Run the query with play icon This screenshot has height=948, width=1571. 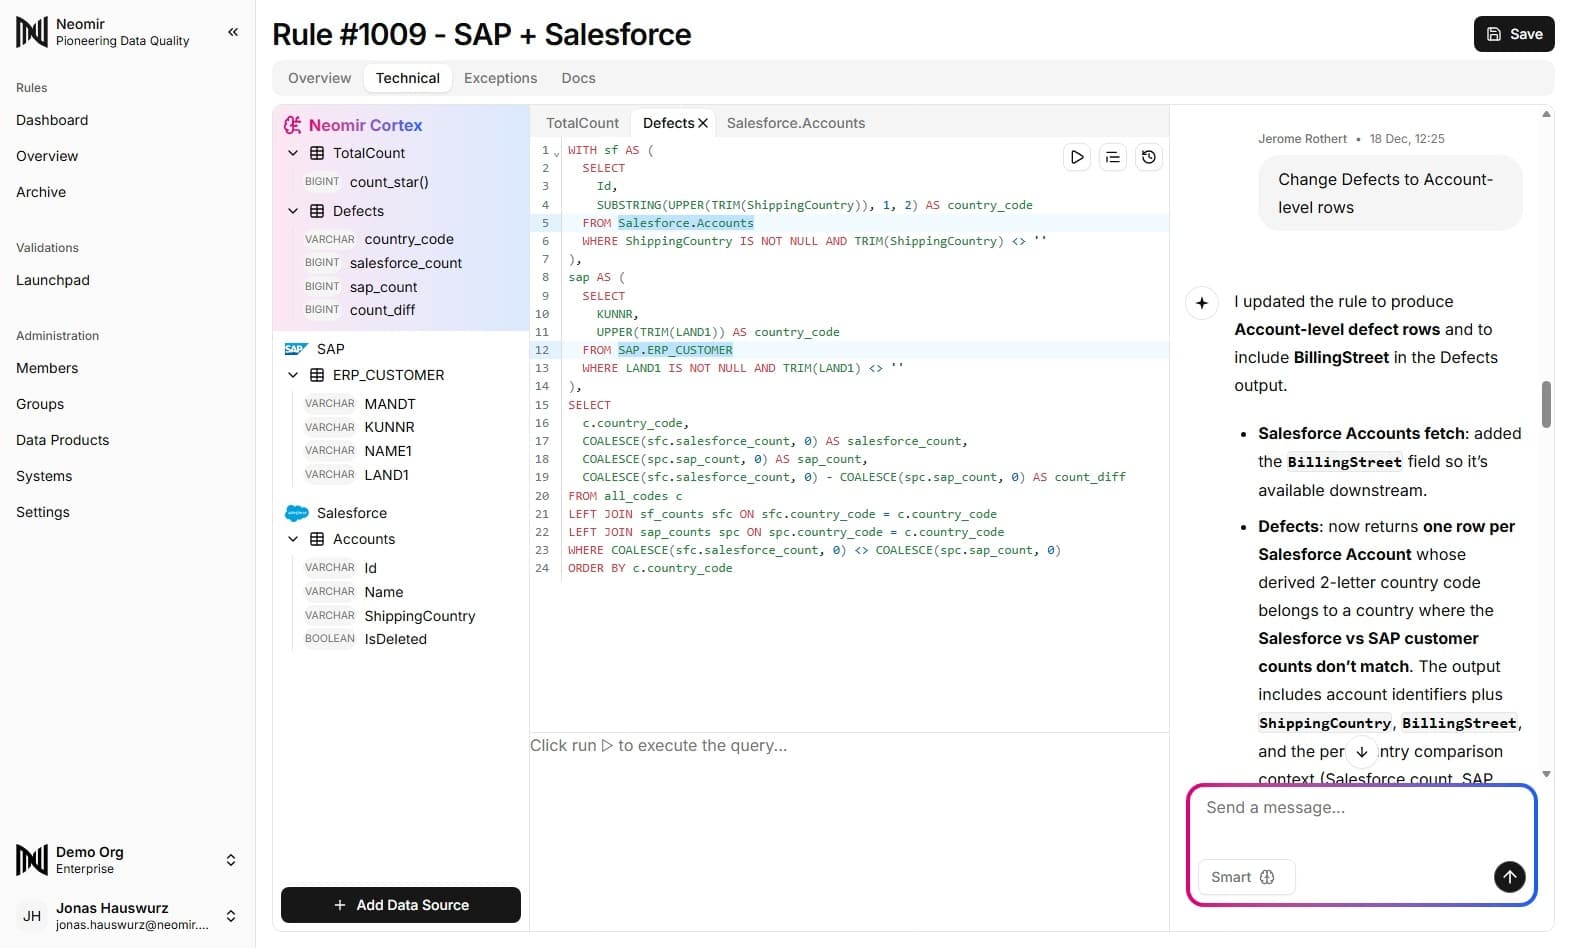[1077, 157]
